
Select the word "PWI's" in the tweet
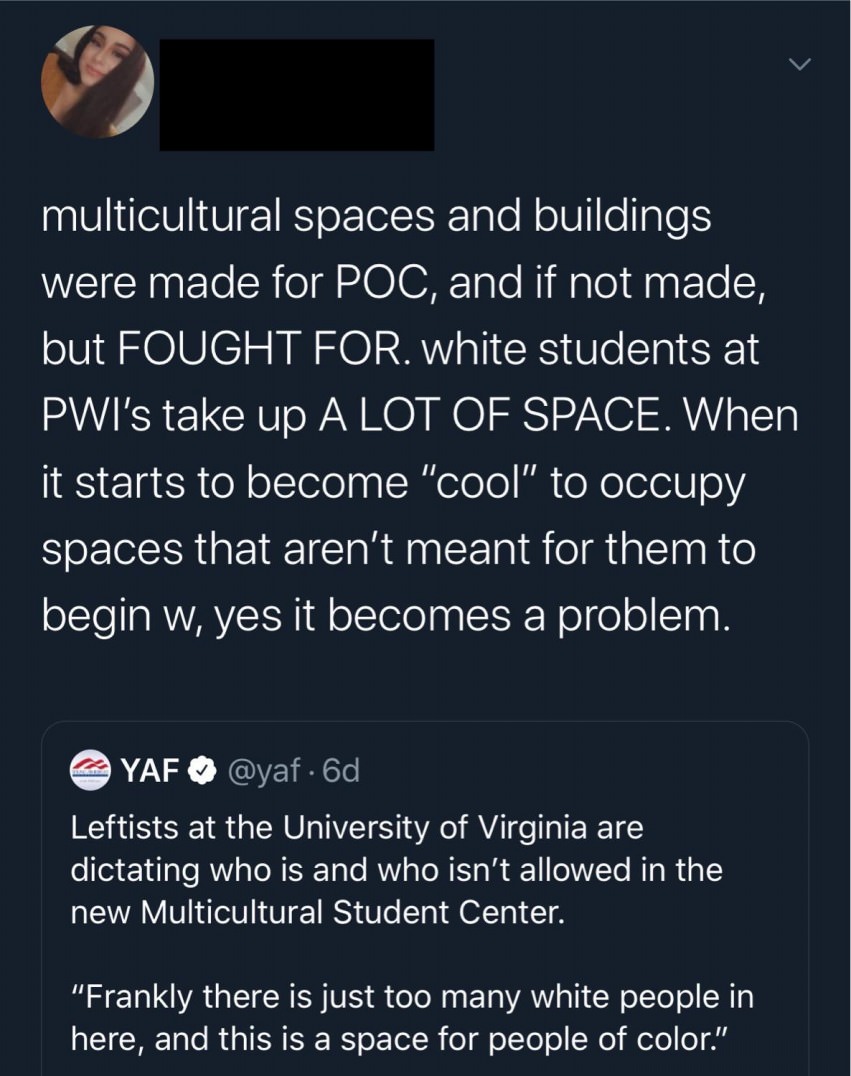90,417
